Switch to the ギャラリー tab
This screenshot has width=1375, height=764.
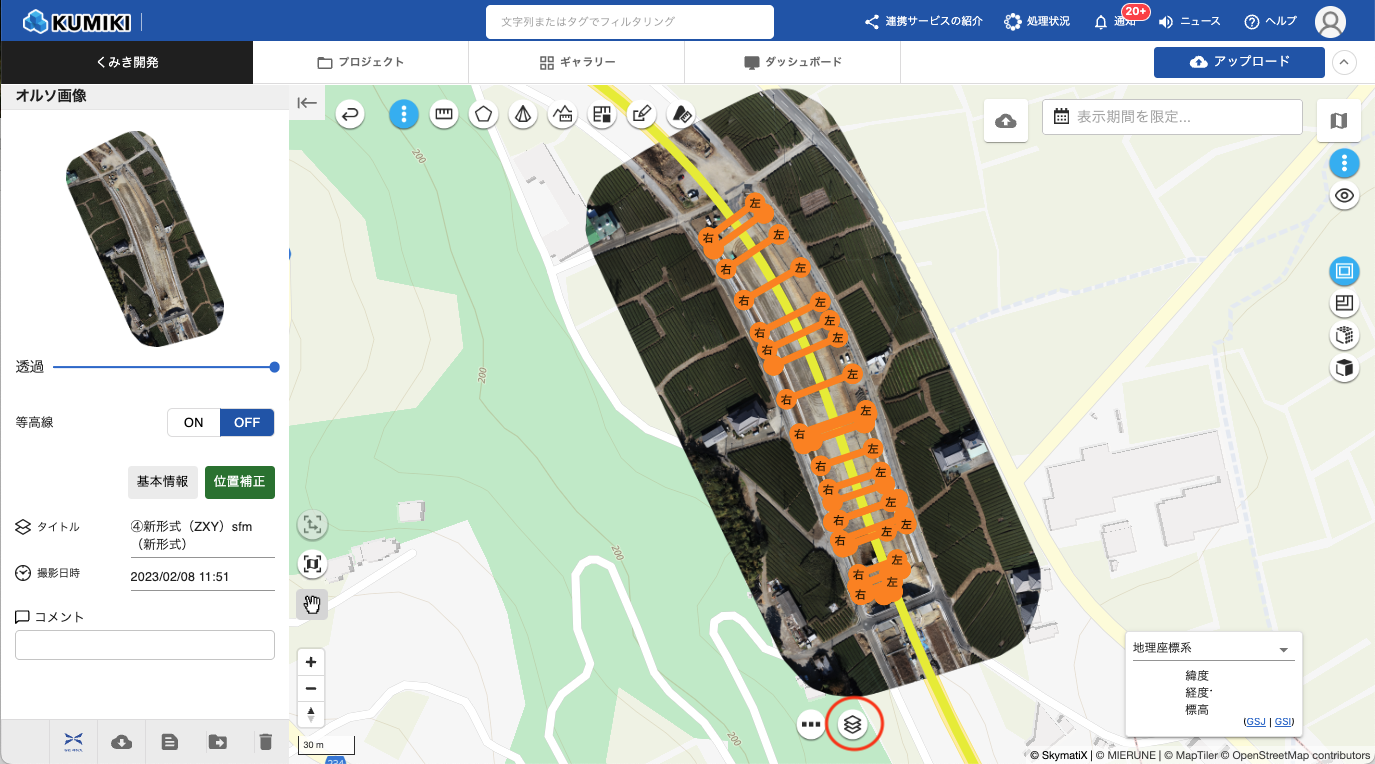[x=576, y=62]
